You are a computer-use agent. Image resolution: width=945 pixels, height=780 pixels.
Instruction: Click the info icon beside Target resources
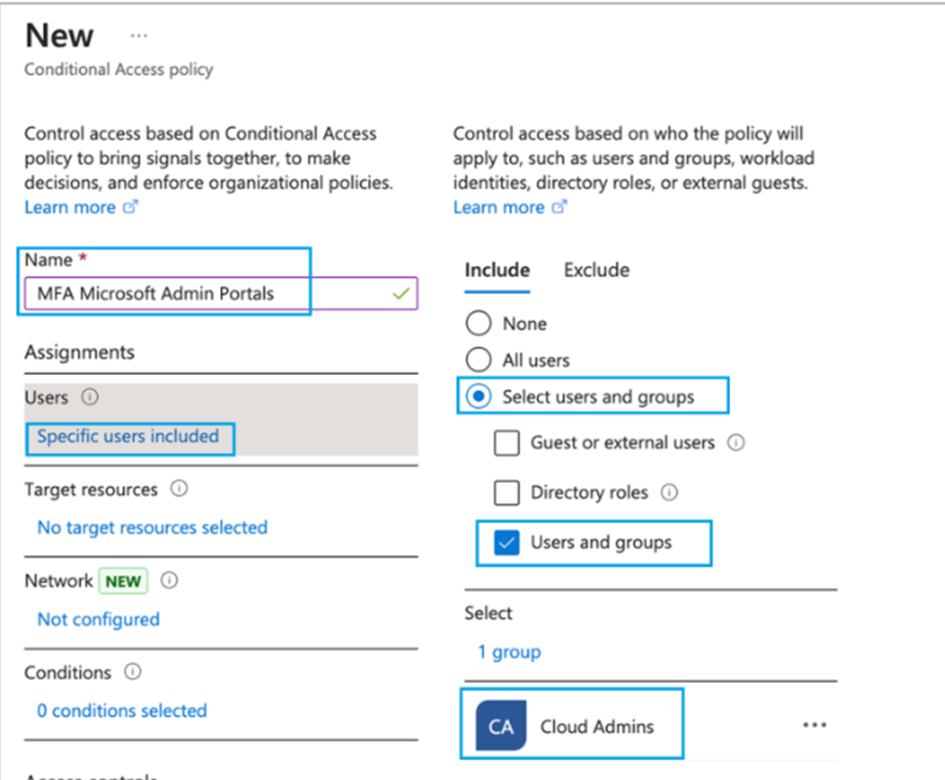tap(179, 490)
